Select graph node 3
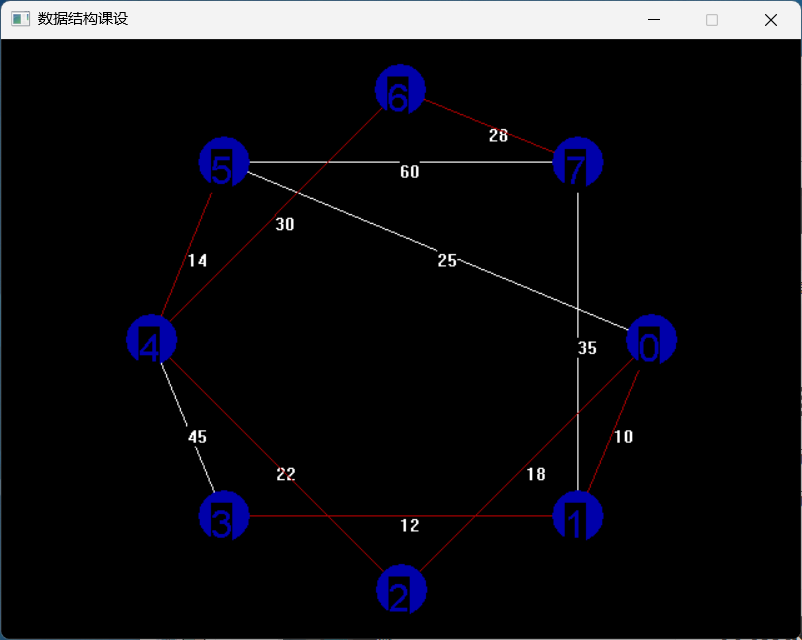802x640 pixels. coord(224,517)
